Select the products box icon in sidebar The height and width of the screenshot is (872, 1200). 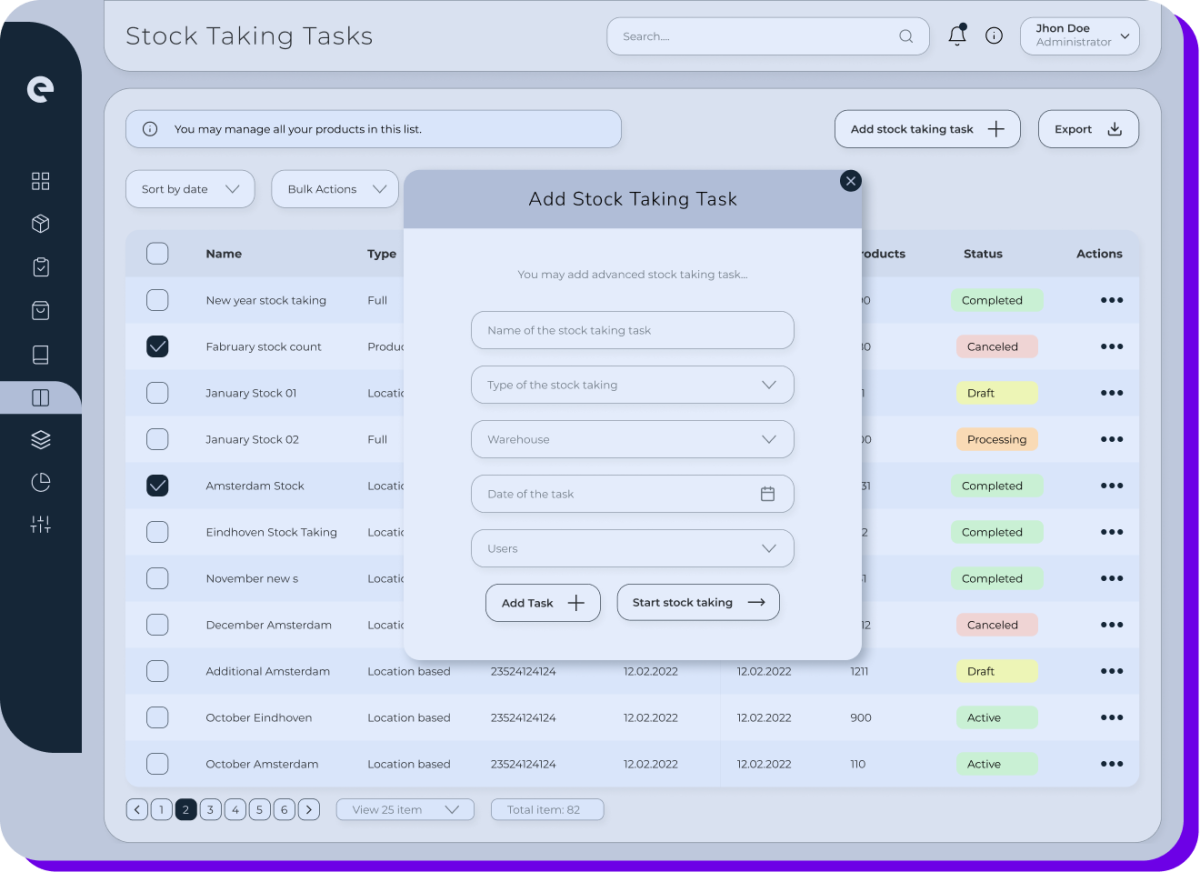[40, 223]
